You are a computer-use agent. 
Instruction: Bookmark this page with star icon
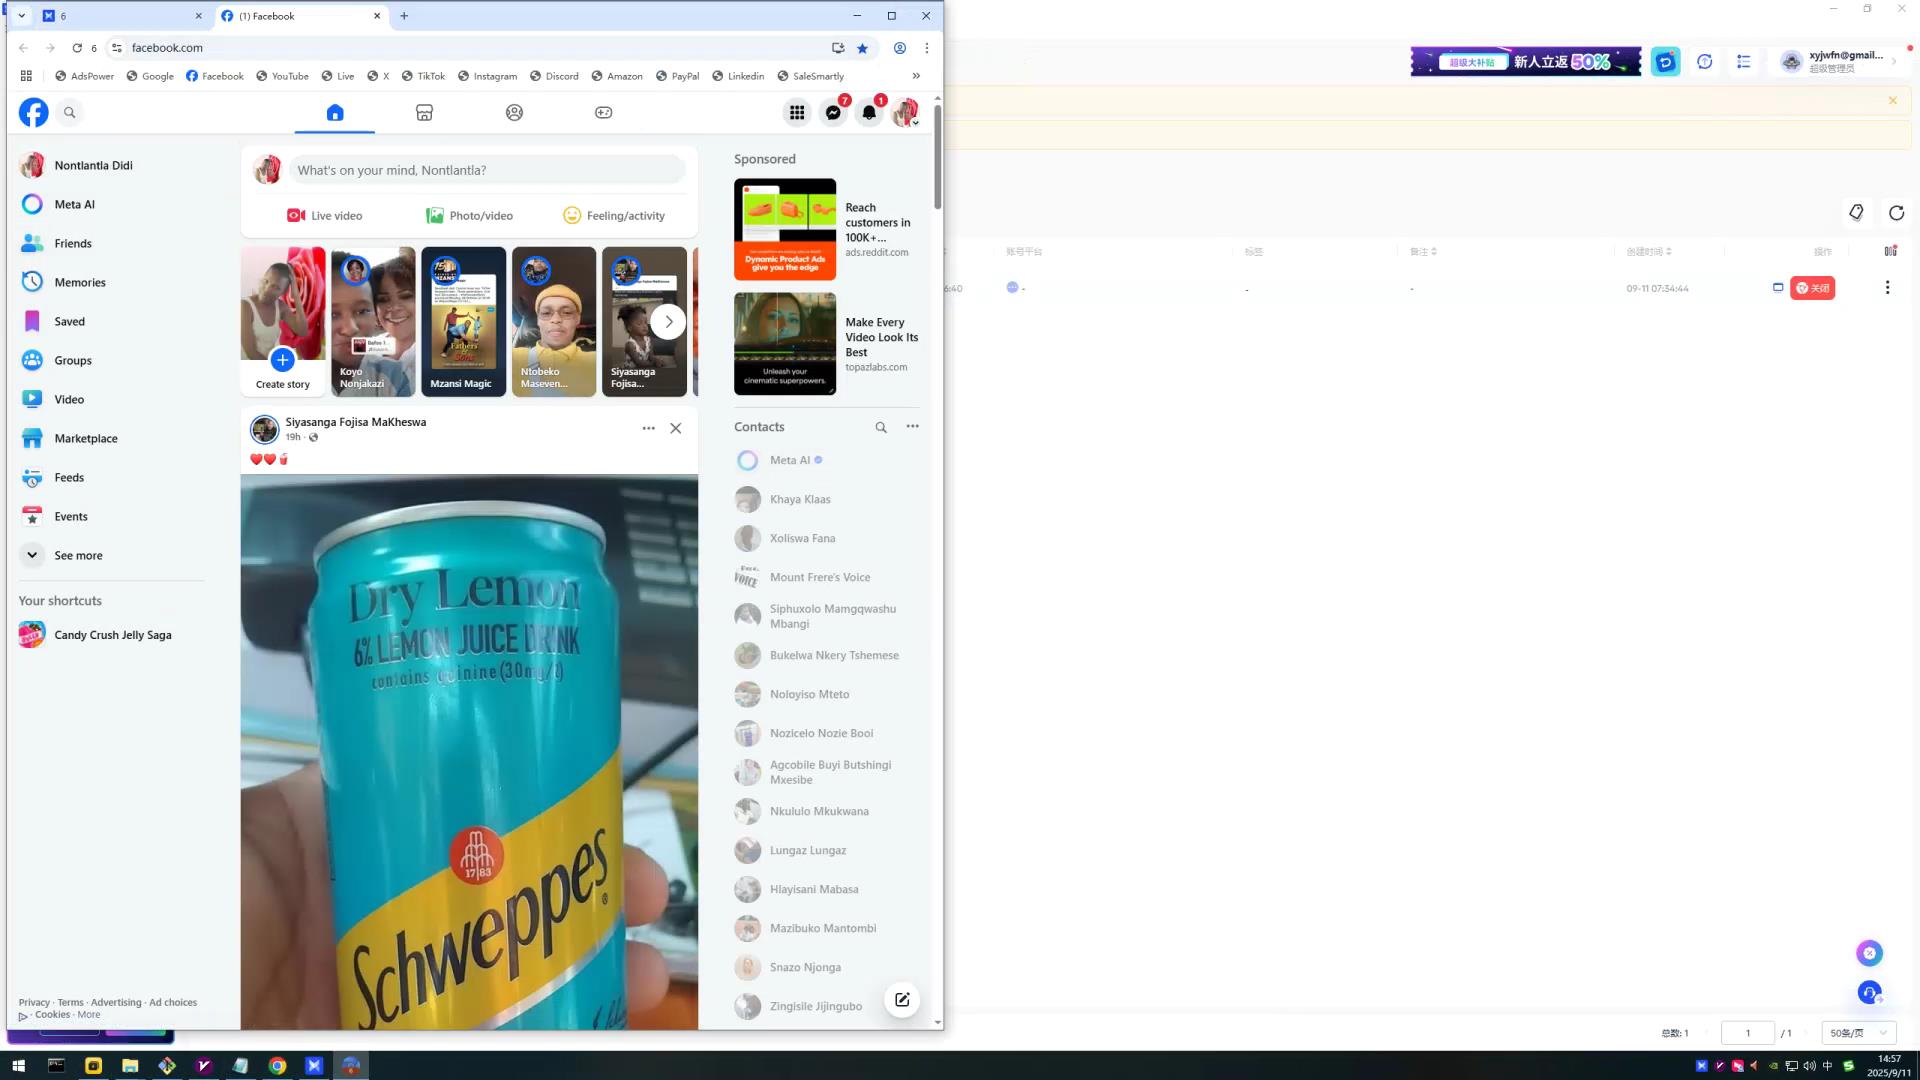(x=862, y=48)
